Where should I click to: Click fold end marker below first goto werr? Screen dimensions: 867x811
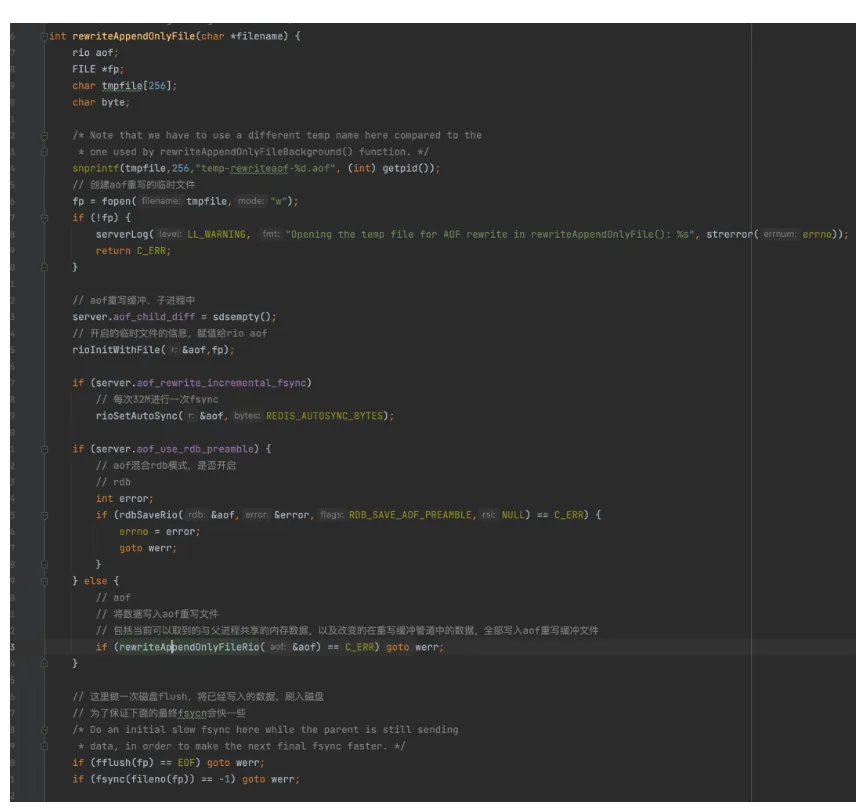[44, 564]
